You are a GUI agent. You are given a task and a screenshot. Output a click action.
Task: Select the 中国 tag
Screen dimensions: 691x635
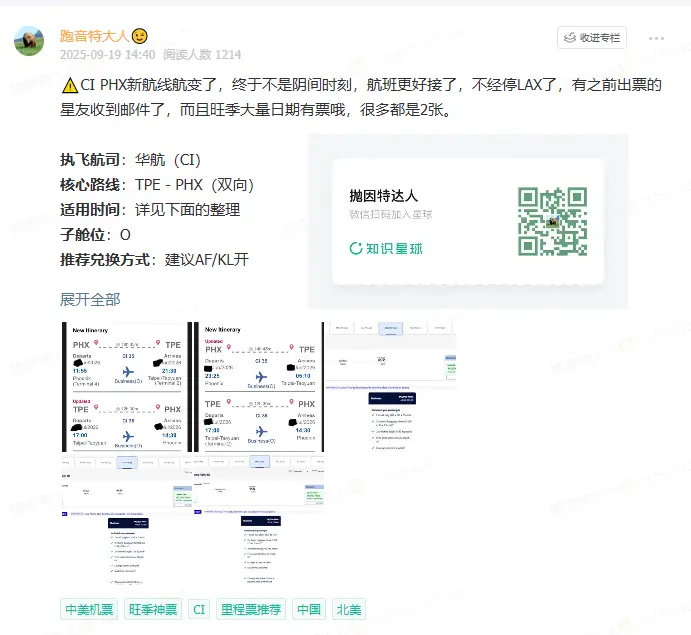tap(309, 609)
